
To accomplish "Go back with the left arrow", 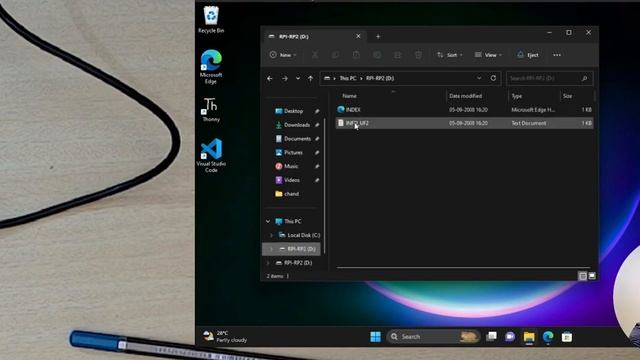I will (x=270, y=78).
